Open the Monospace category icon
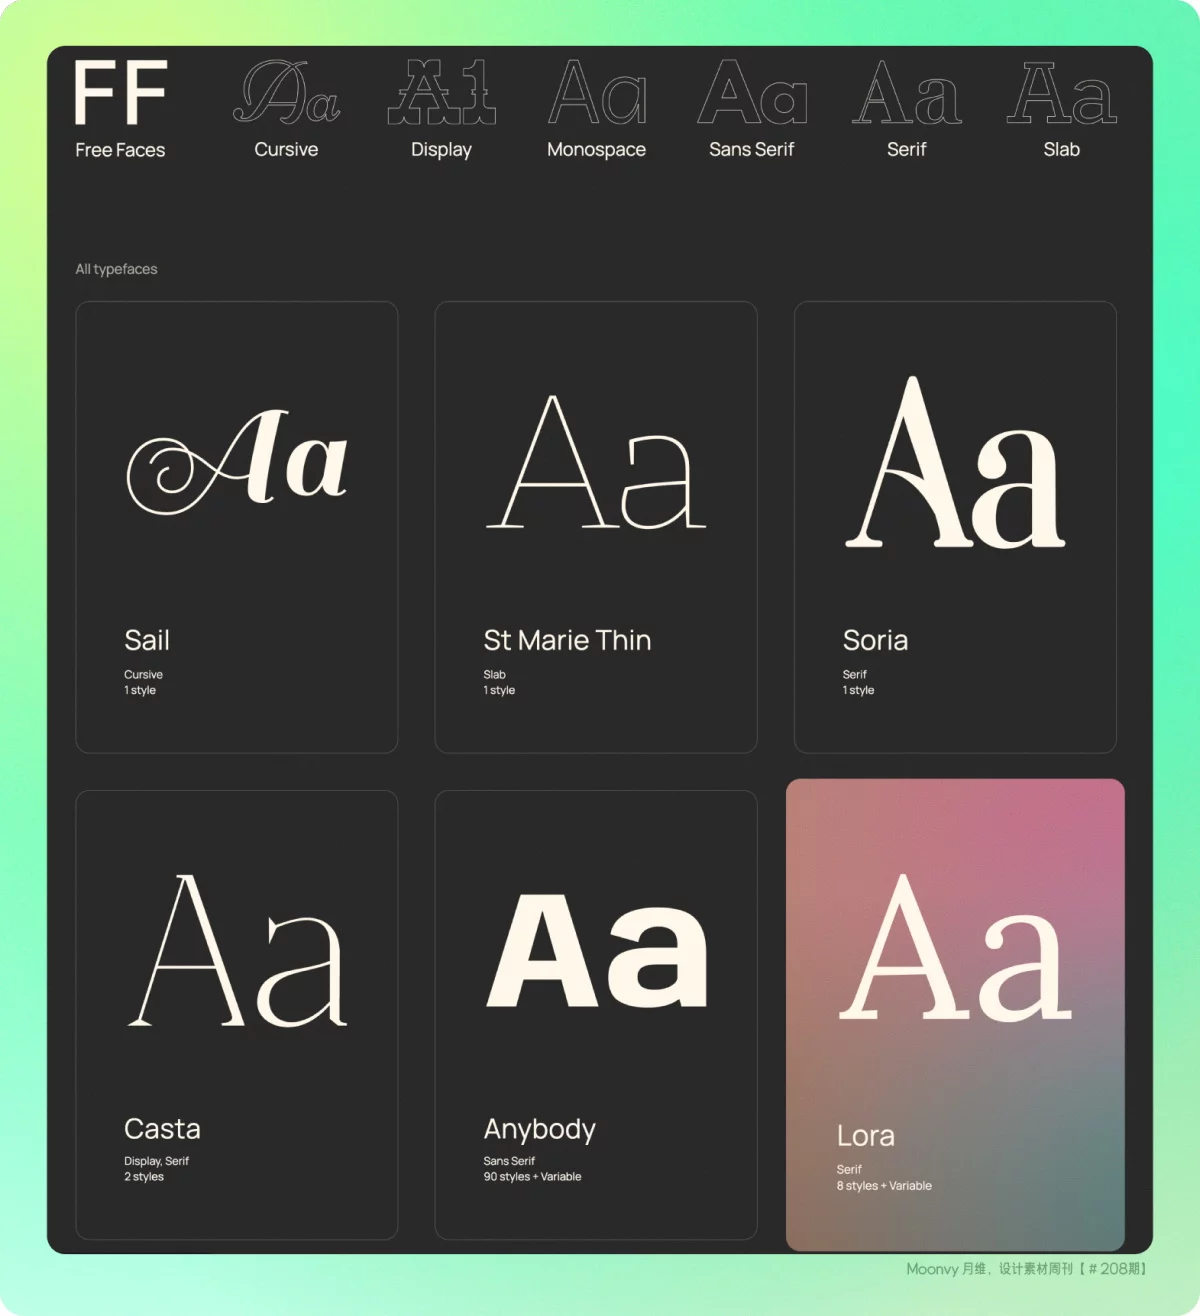 [x=597, y=92]
